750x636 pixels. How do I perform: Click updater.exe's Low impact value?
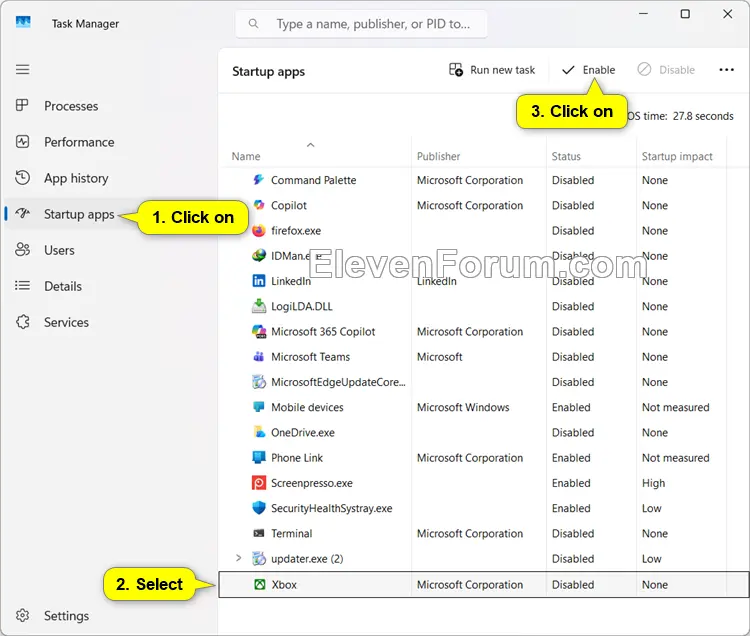651,559
